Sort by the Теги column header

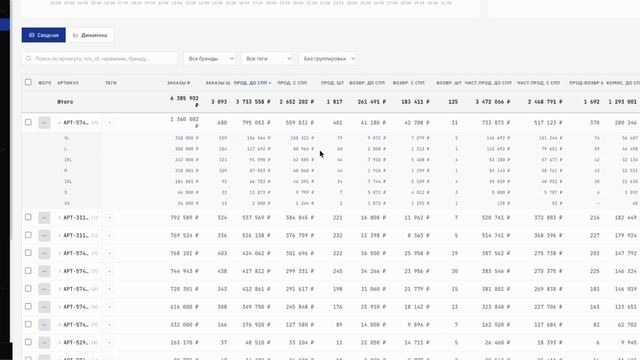point(111,83)
